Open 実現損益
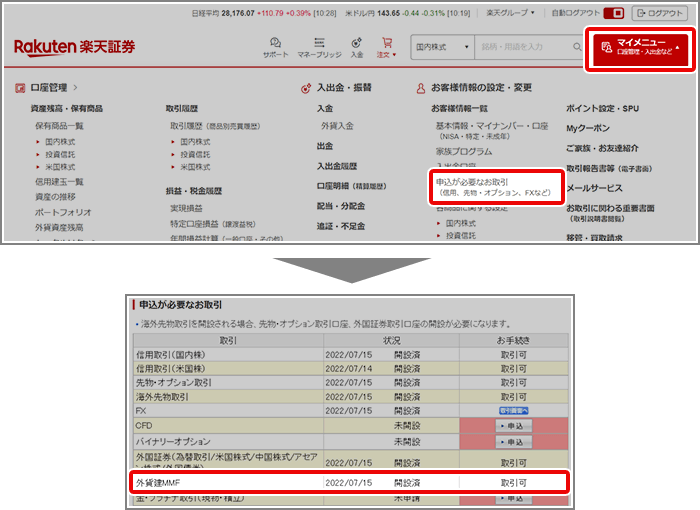This screenshot has height=510, width=700. click(186, 208)
